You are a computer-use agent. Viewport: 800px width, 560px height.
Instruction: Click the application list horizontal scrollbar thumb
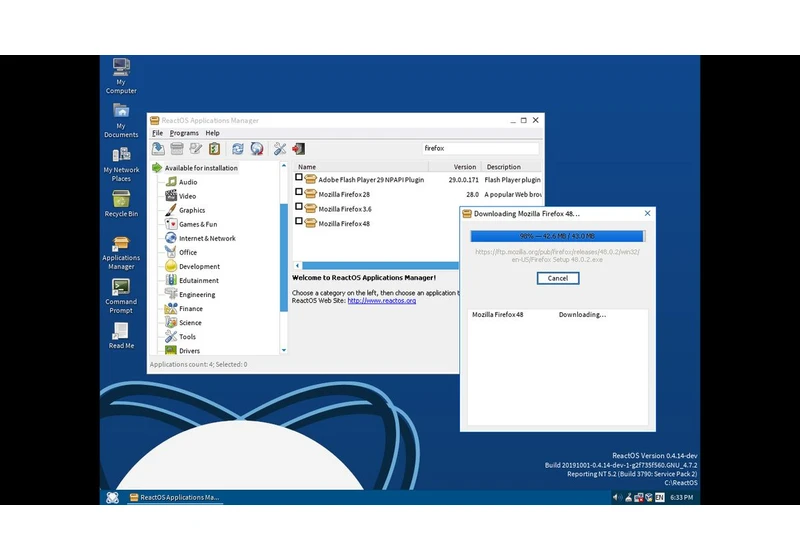click(380, 265)
